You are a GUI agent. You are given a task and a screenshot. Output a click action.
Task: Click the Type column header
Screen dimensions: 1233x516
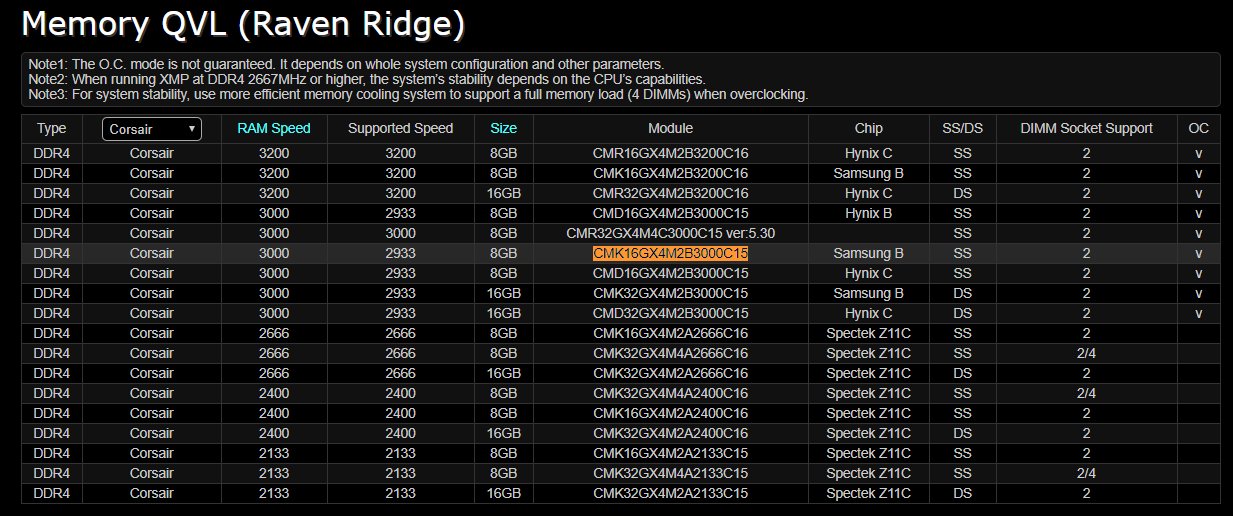51,128
